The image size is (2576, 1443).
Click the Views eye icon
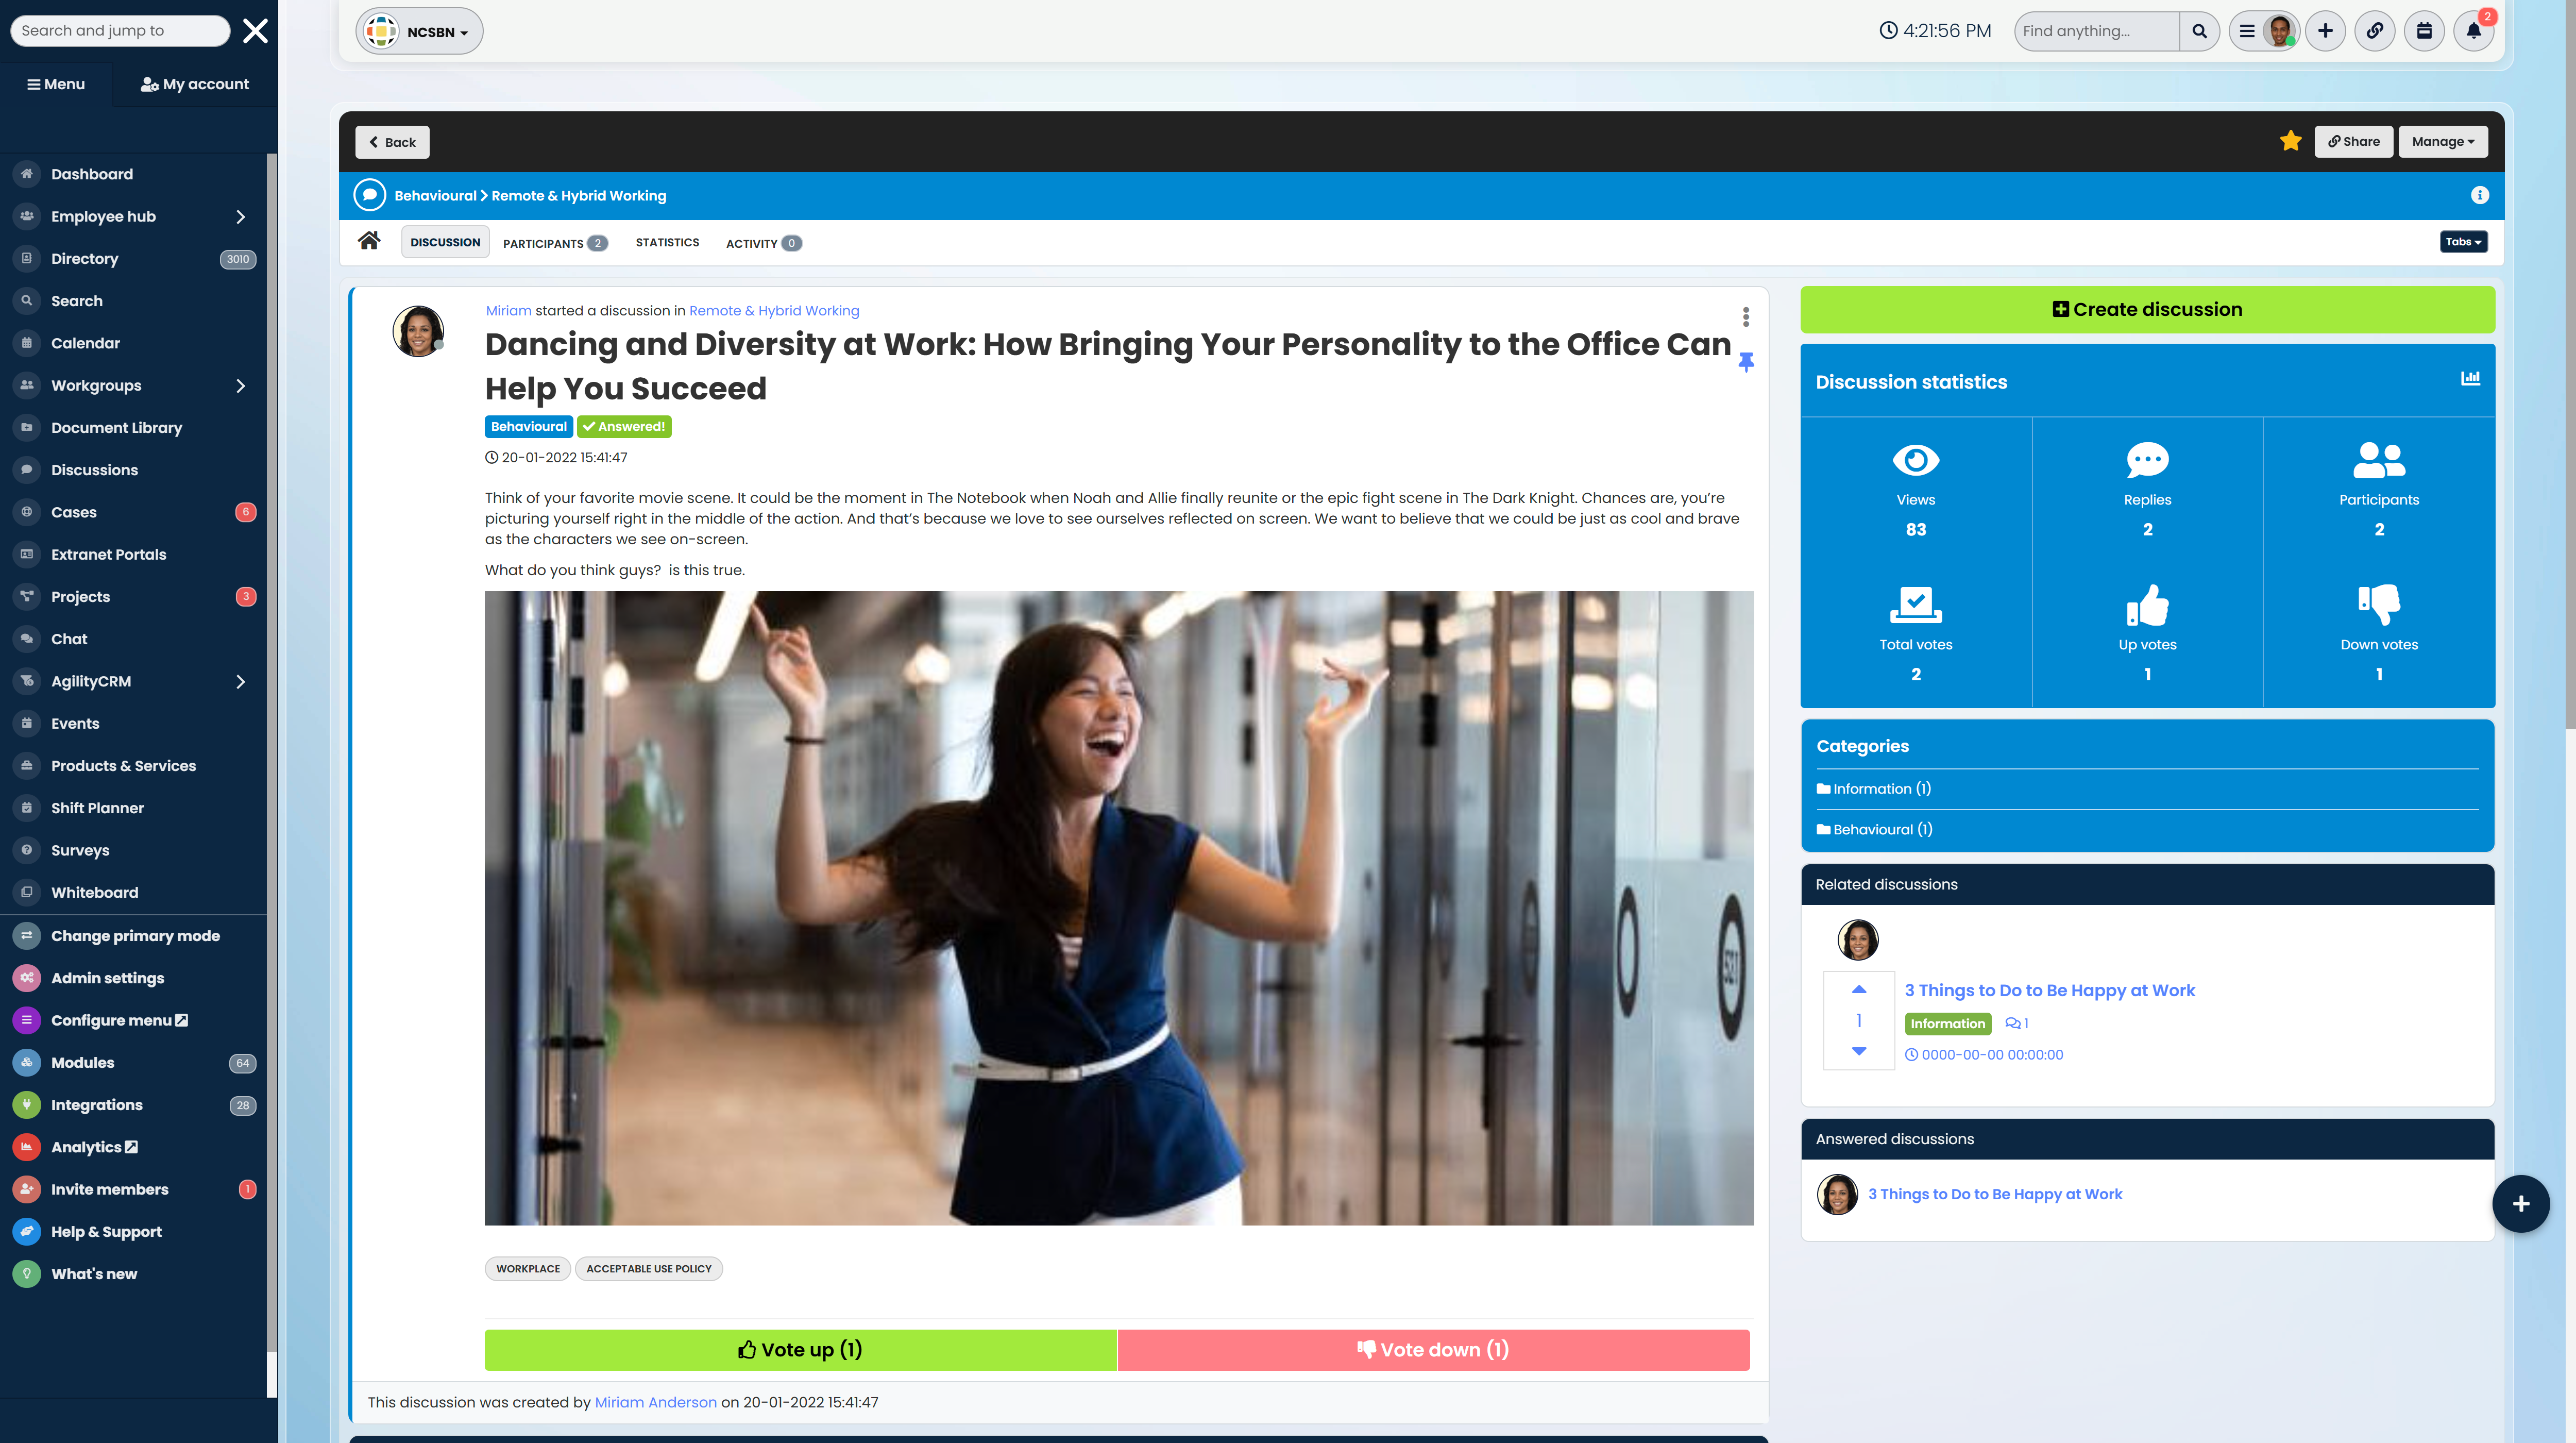tap(1916, 460)
